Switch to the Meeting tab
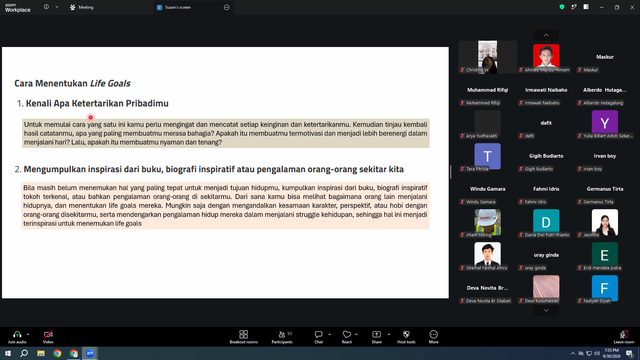 [x=82, y=7]
